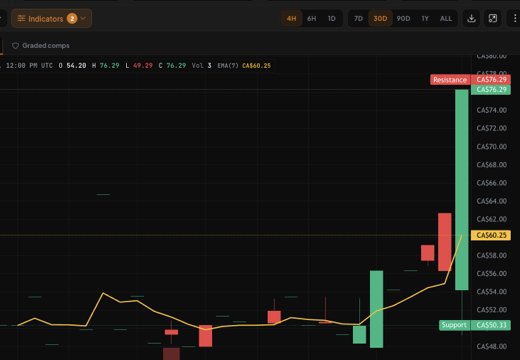The width and height of the screenshot is (520, 360).
Task: Switch range to 7D
Action: click(358, 18)
